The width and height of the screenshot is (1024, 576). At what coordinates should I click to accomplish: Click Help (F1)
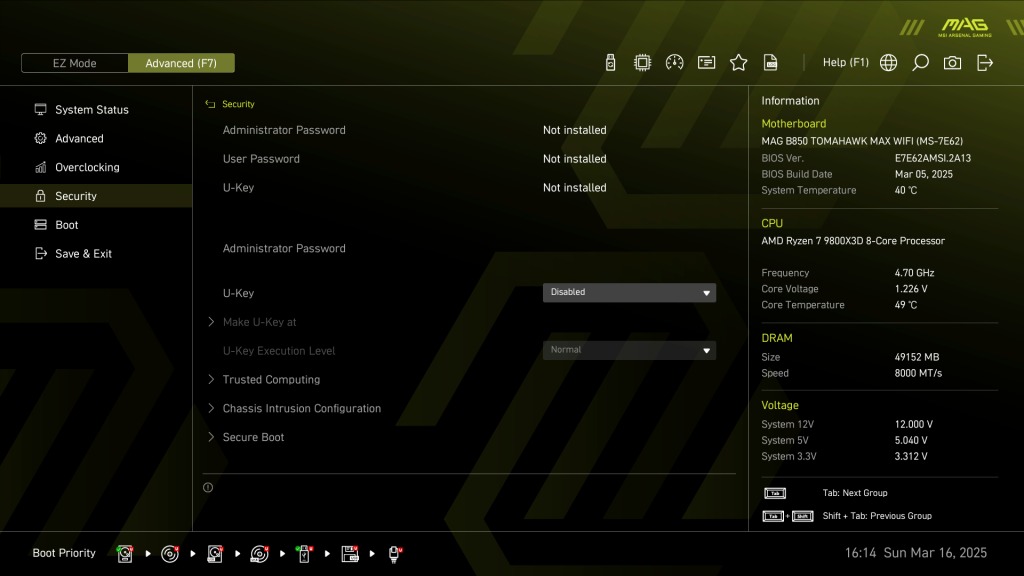click(845, 63)
